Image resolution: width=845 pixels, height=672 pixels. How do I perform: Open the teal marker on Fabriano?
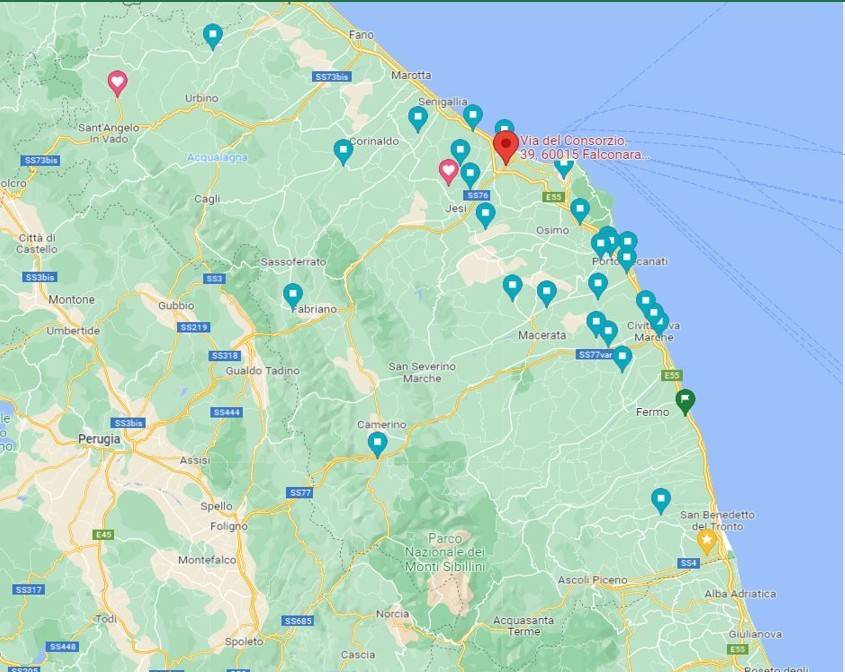293,296
